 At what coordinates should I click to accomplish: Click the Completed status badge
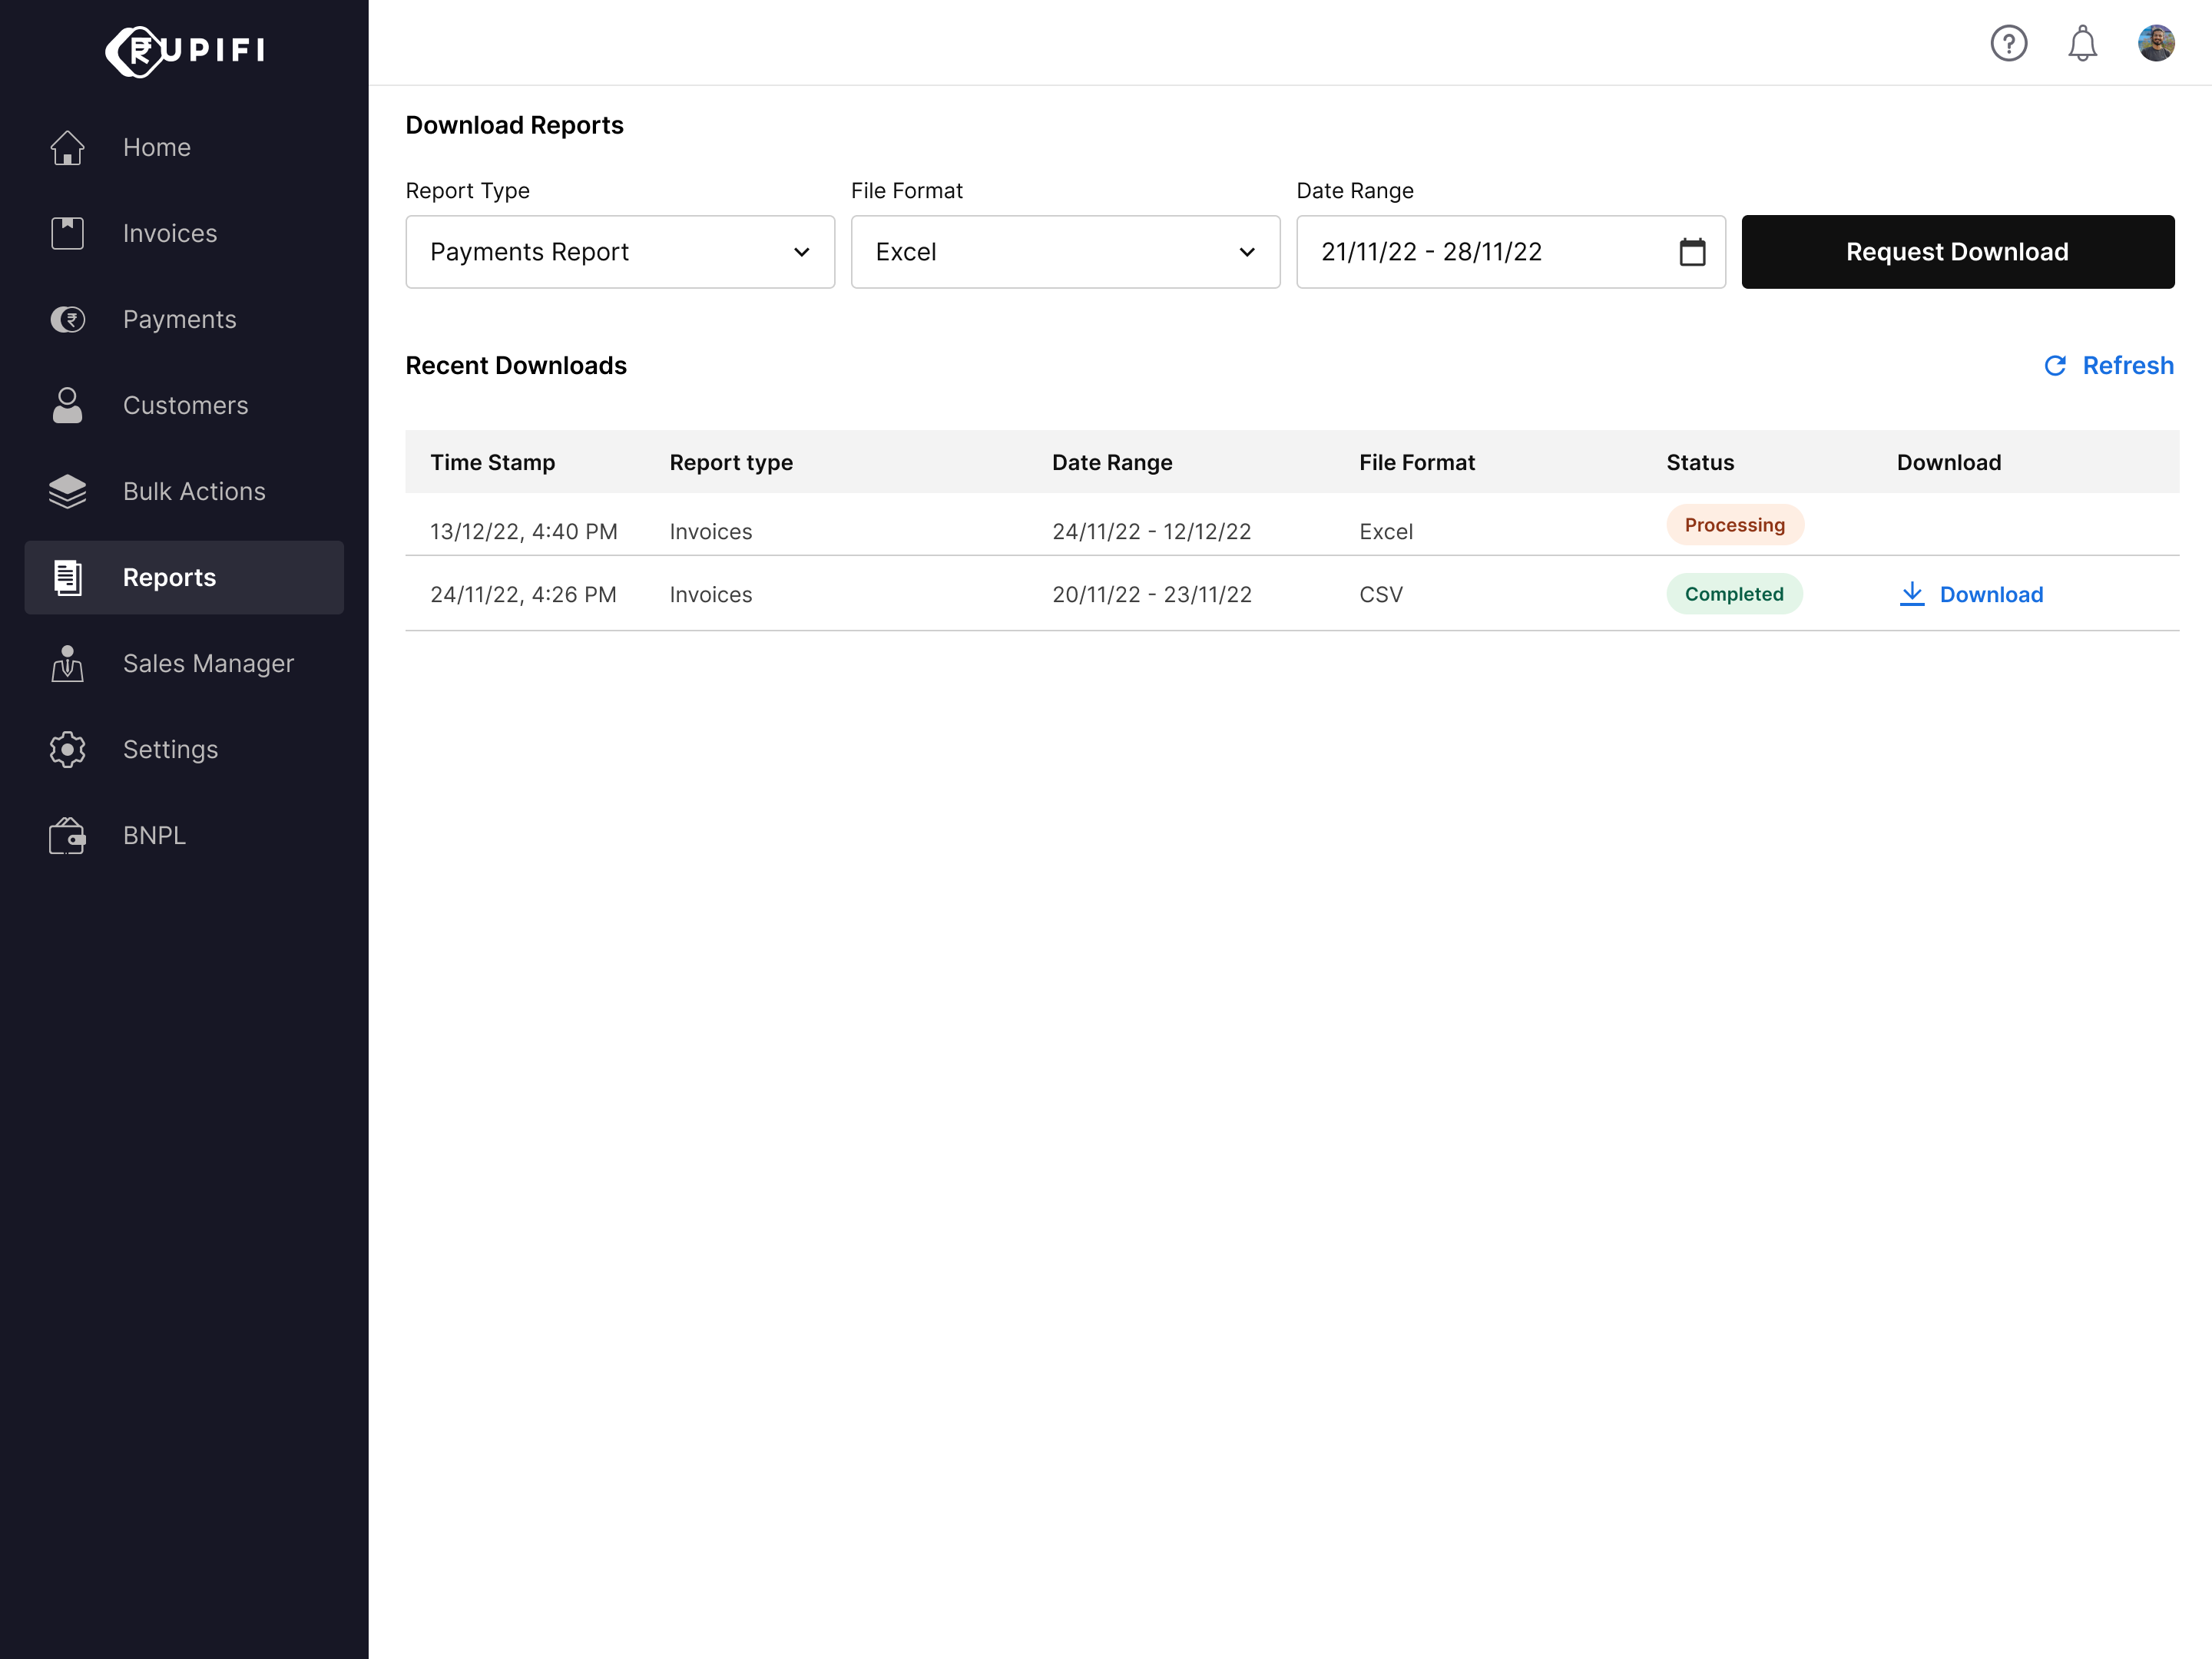[x=1734, y=594]
